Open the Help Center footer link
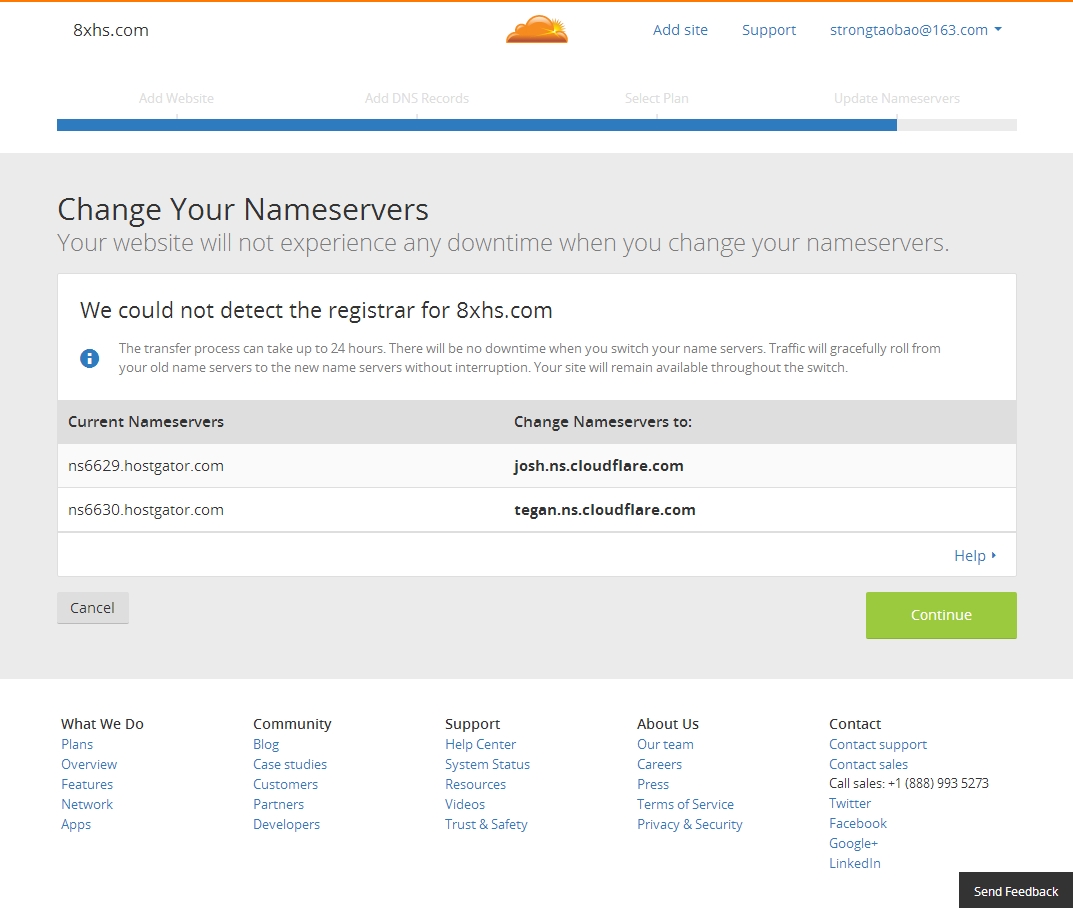The height and width of the screenshot is (908, 1073). click(480, 744)
